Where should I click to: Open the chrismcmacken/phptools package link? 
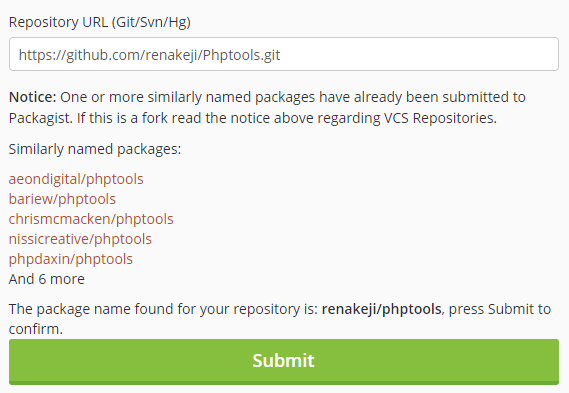tap(91, 219)
